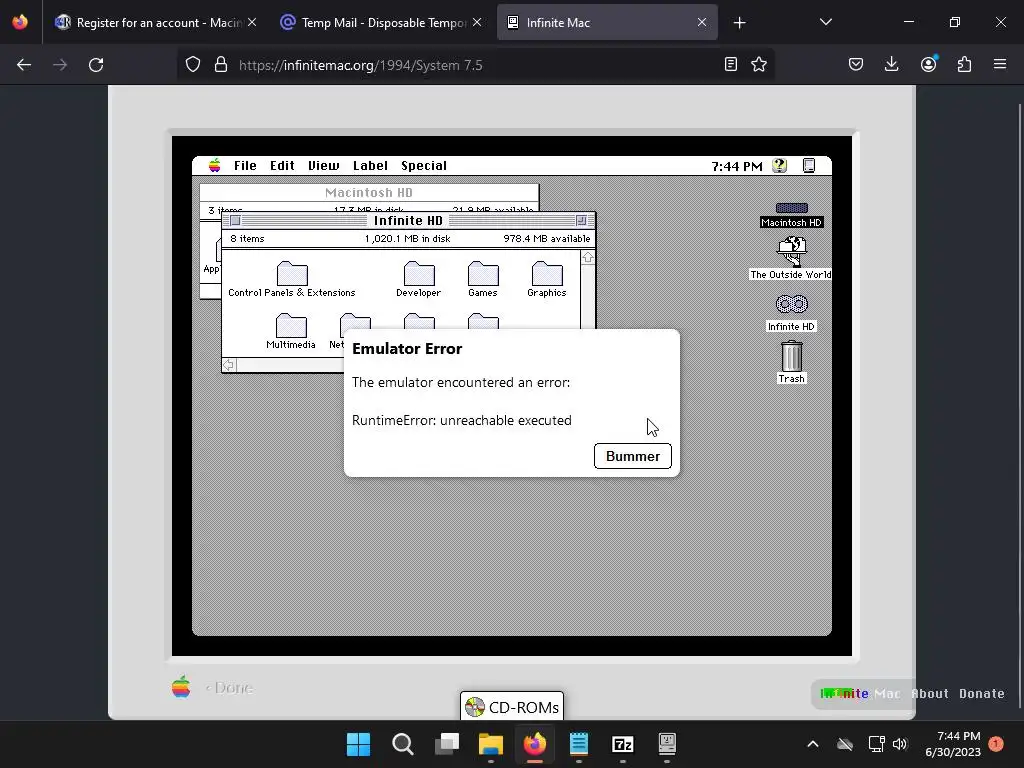The width and height of the screenshot is (1024, 768).
Task: Select the Games folder
Action: pos(483,280)
